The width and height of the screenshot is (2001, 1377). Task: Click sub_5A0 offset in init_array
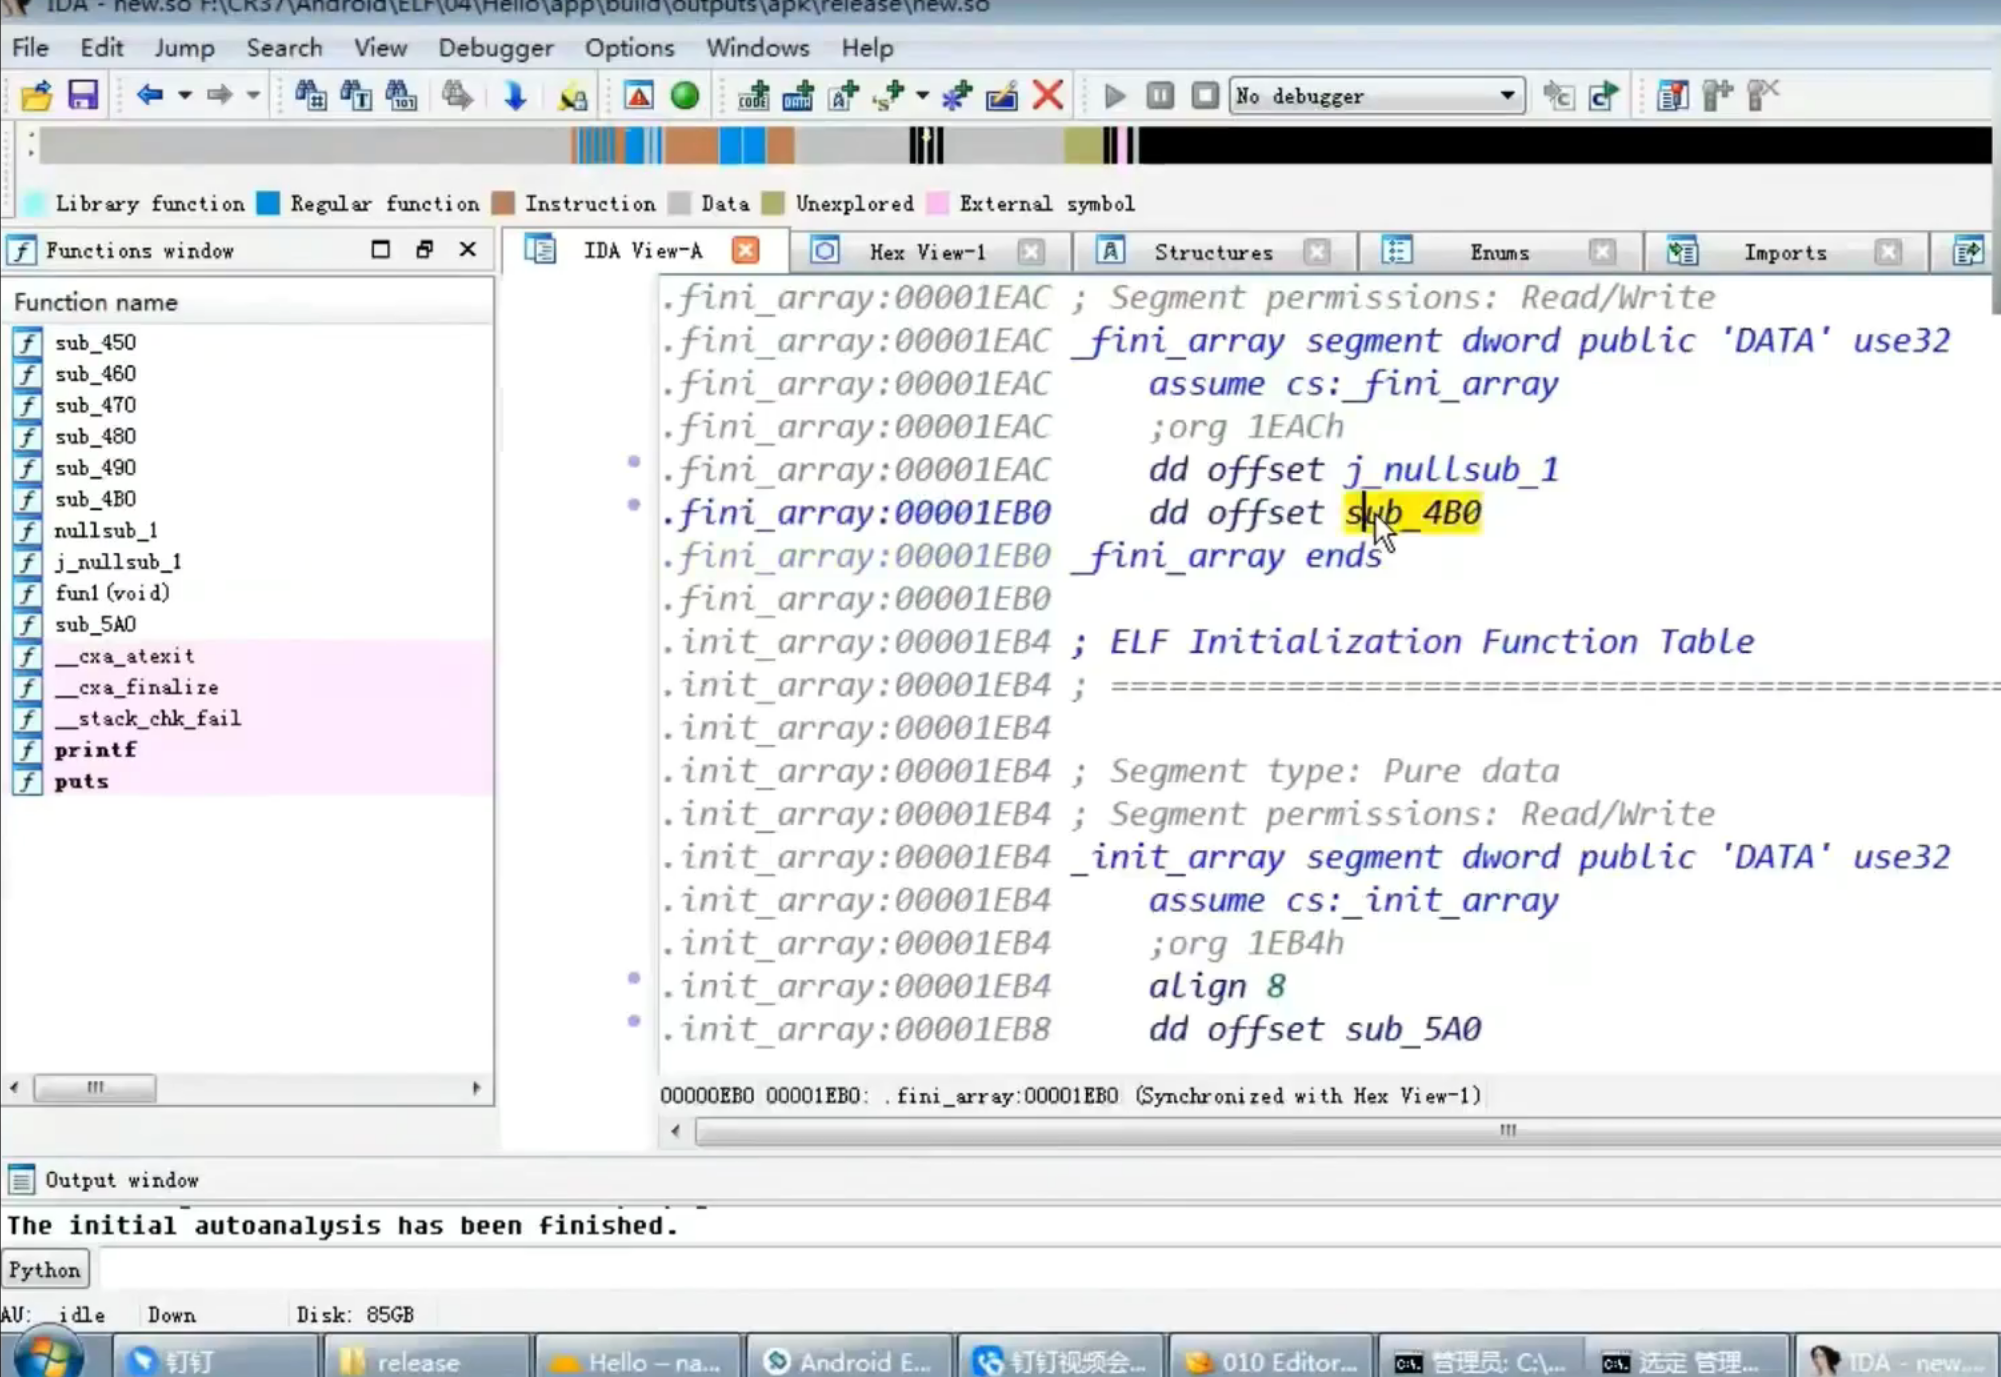1412,1029
